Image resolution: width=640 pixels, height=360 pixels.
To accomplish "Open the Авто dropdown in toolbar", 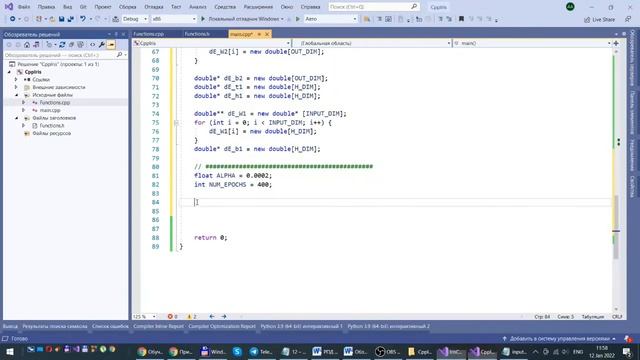I will (x=331, y=19).
